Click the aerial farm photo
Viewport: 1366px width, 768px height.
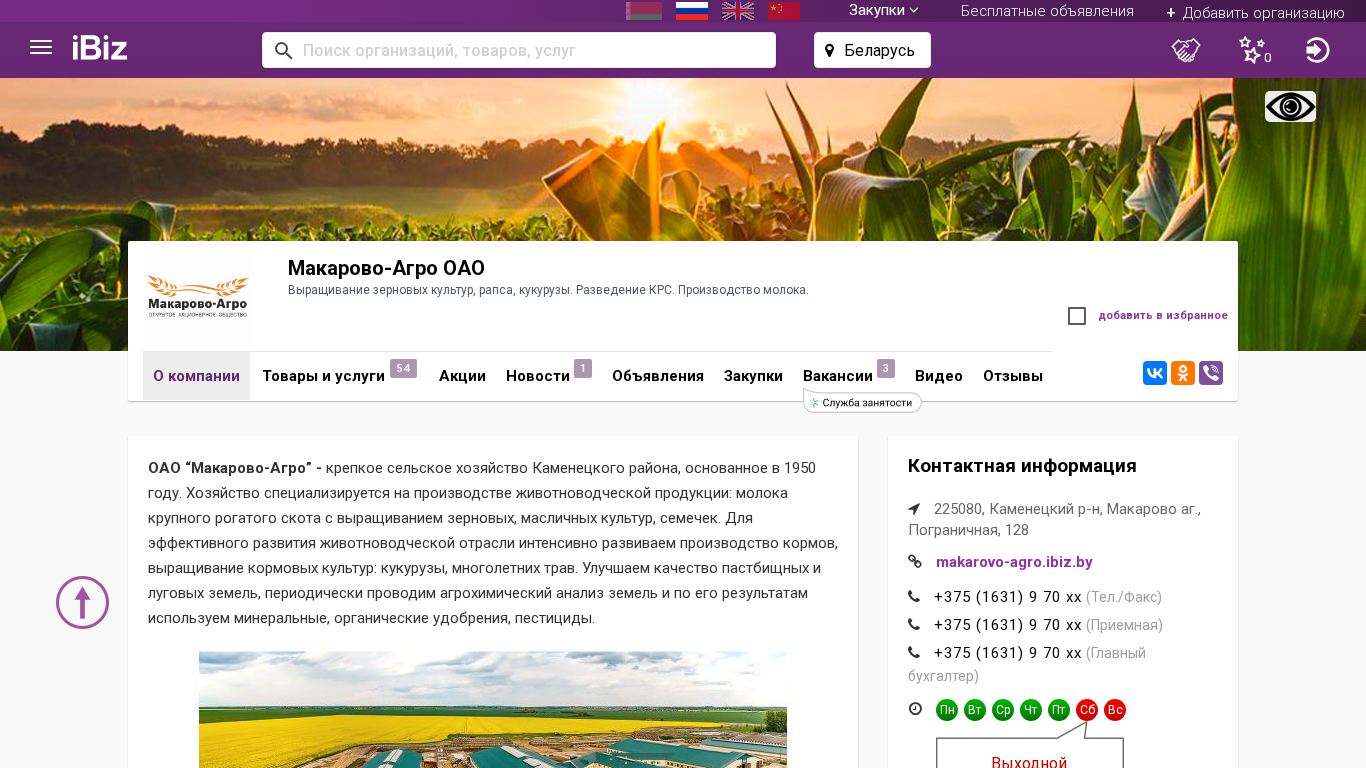493,710
